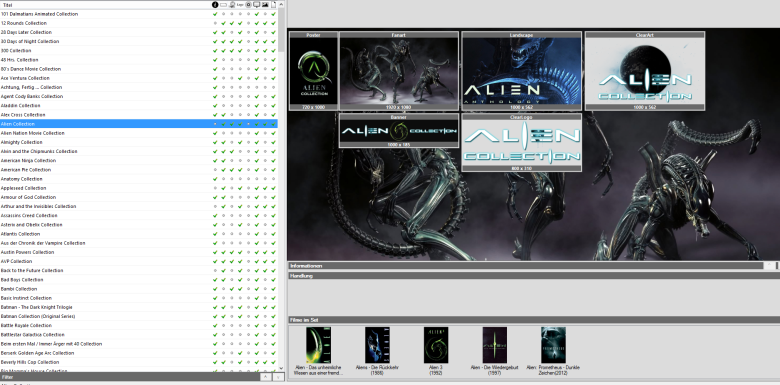Image resolution: width=780 pixels, height=385 pixels.
Task: Select the 12 Rounds Collection row
Action: [139, 23]
